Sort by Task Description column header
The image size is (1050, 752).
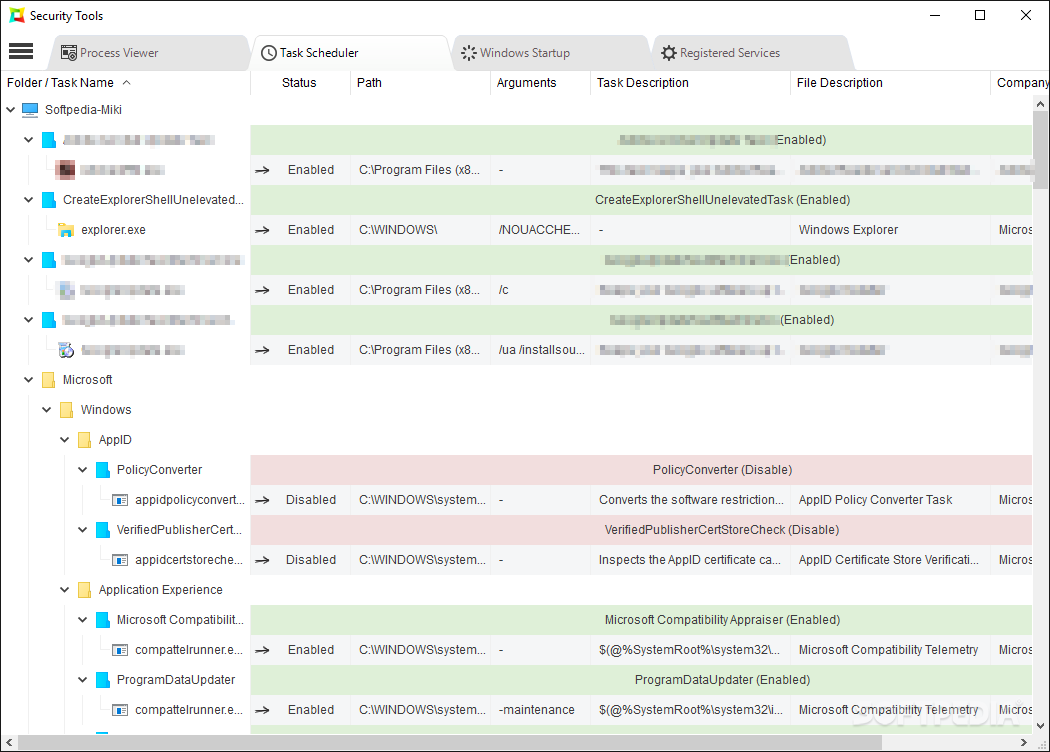click(x=690, y=83)
